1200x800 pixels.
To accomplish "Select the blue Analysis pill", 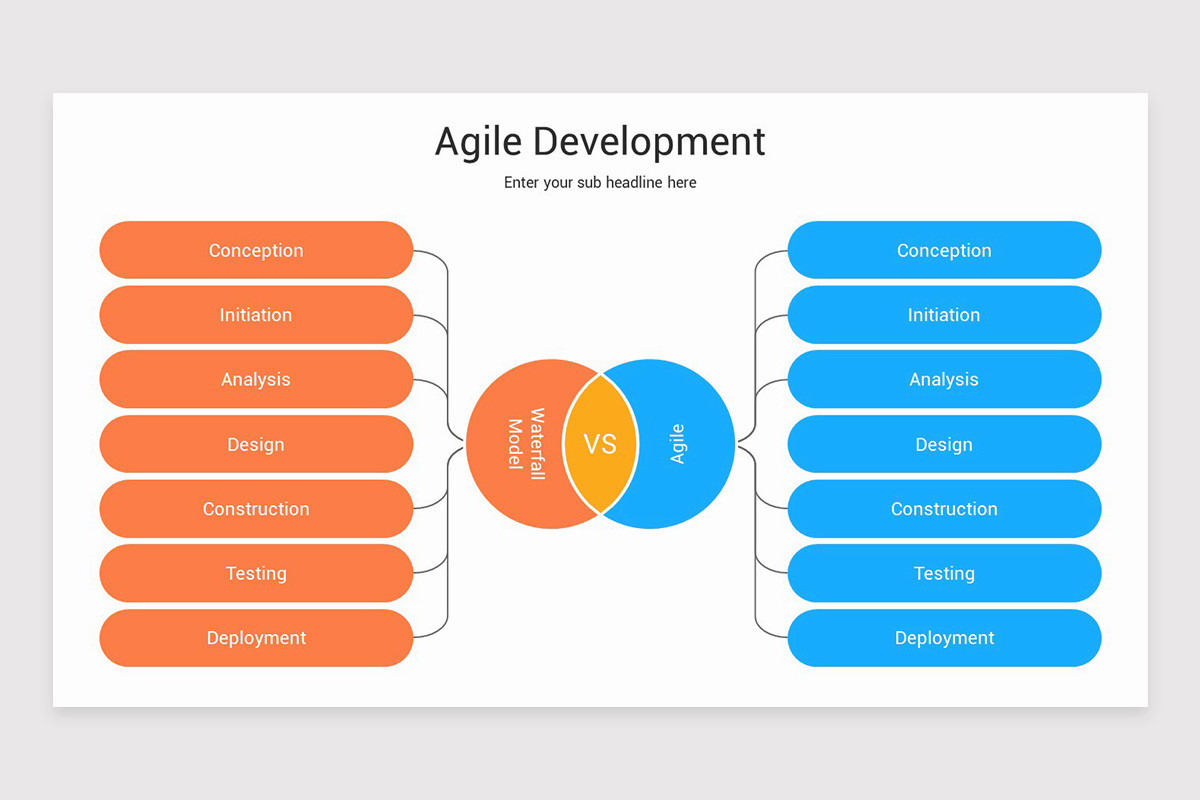I will click(x=944, y=379).
